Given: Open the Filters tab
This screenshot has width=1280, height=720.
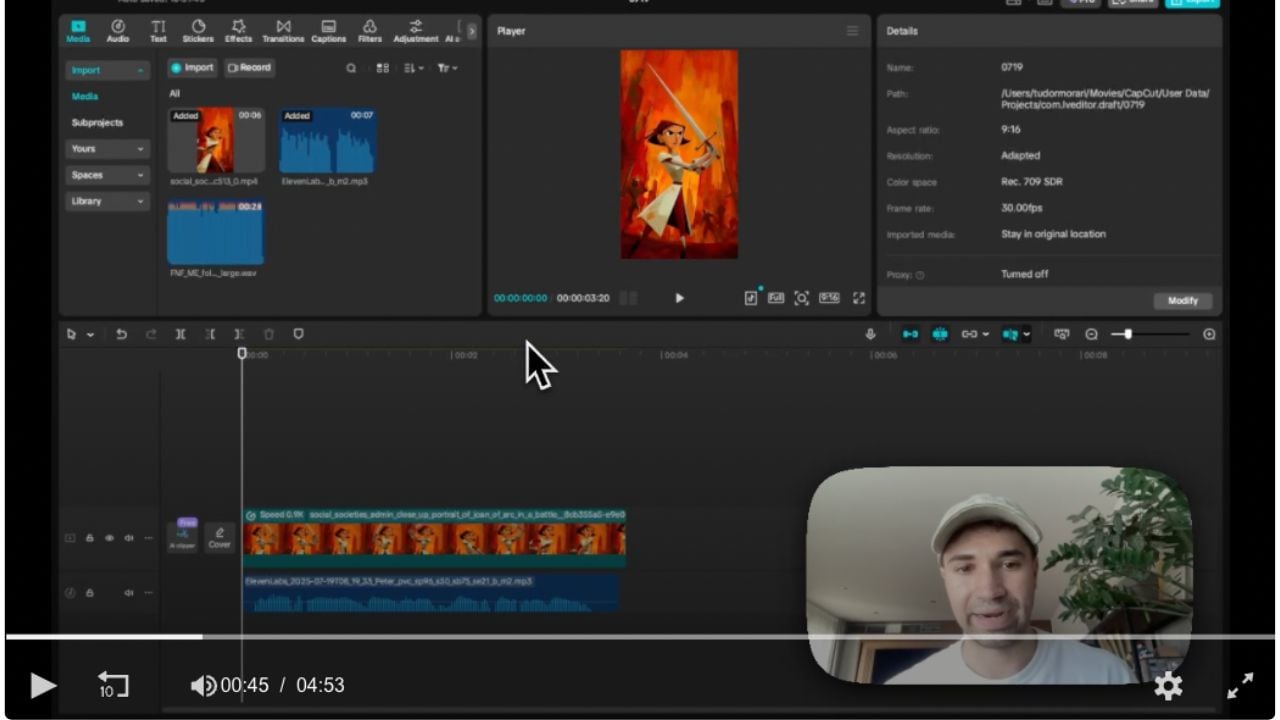Looking at the screenshot, I should (370, 31).
